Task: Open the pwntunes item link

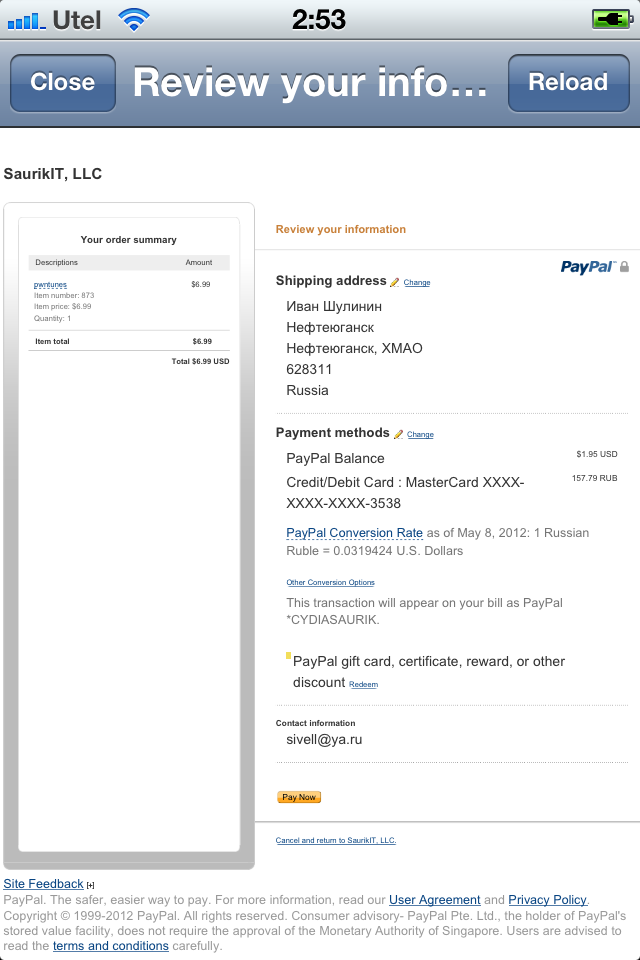Action: 50,285
